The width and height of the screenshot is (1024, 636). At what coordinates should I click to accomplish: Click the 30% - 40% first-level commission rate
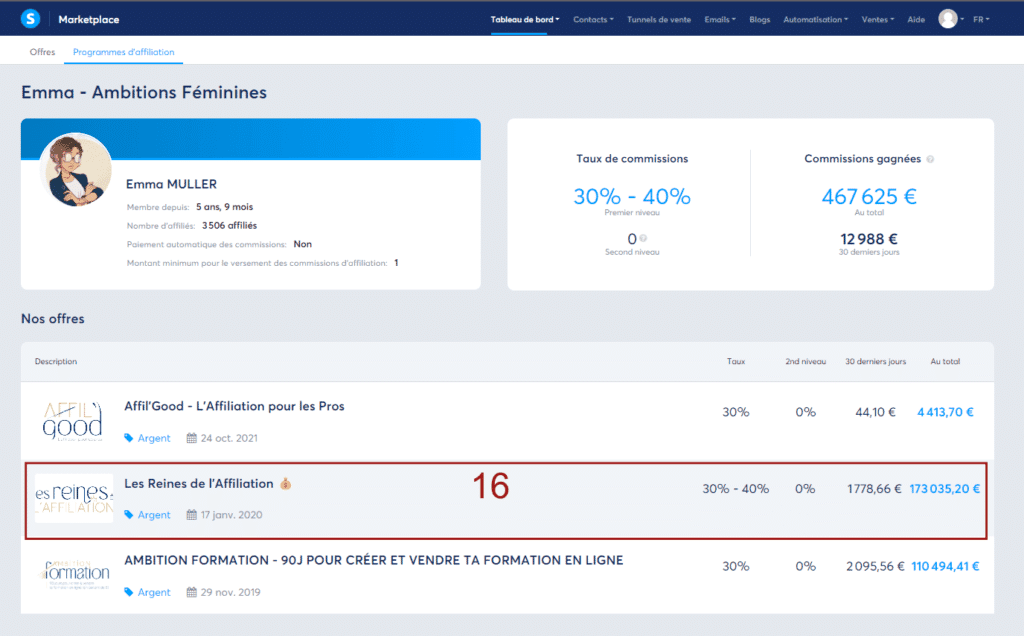point(632,196)
